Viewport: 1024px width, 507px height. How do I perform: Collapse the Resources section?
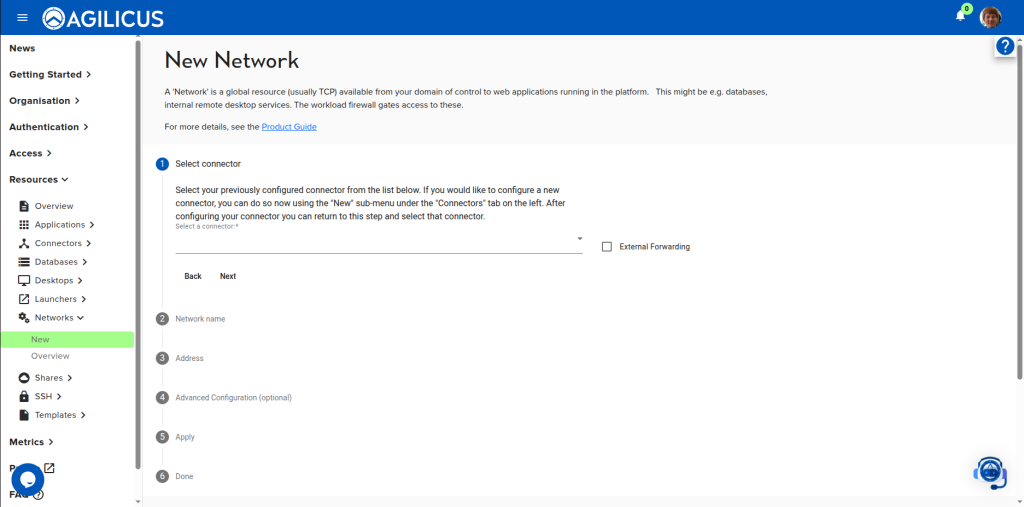[x=39, y=179]
